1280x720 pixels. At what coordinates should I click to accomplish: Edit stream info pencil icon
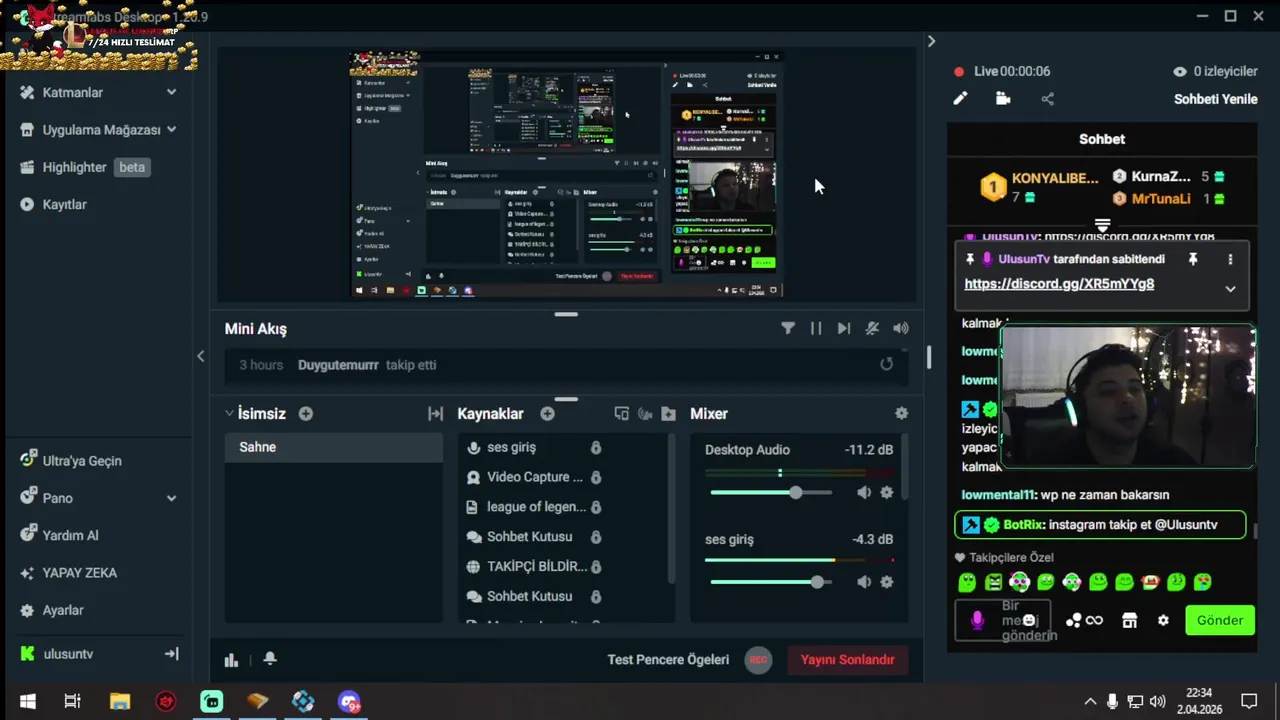[960, 98]
